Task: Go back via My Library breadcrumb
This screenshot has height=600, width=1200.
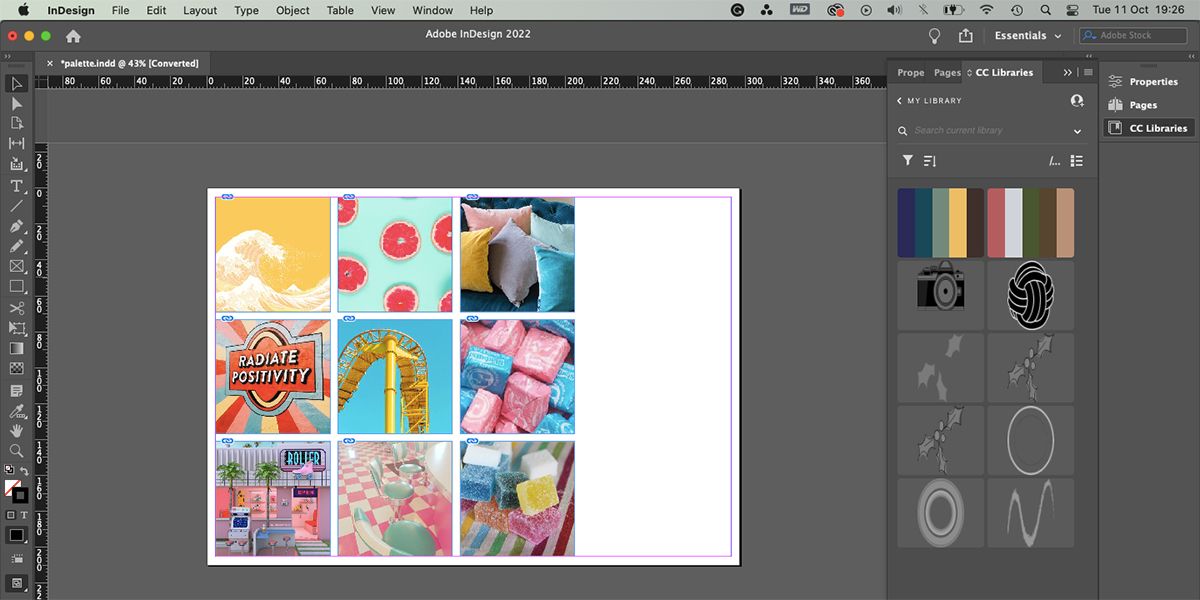Action: pyautogui.click(x=925, y=100)
